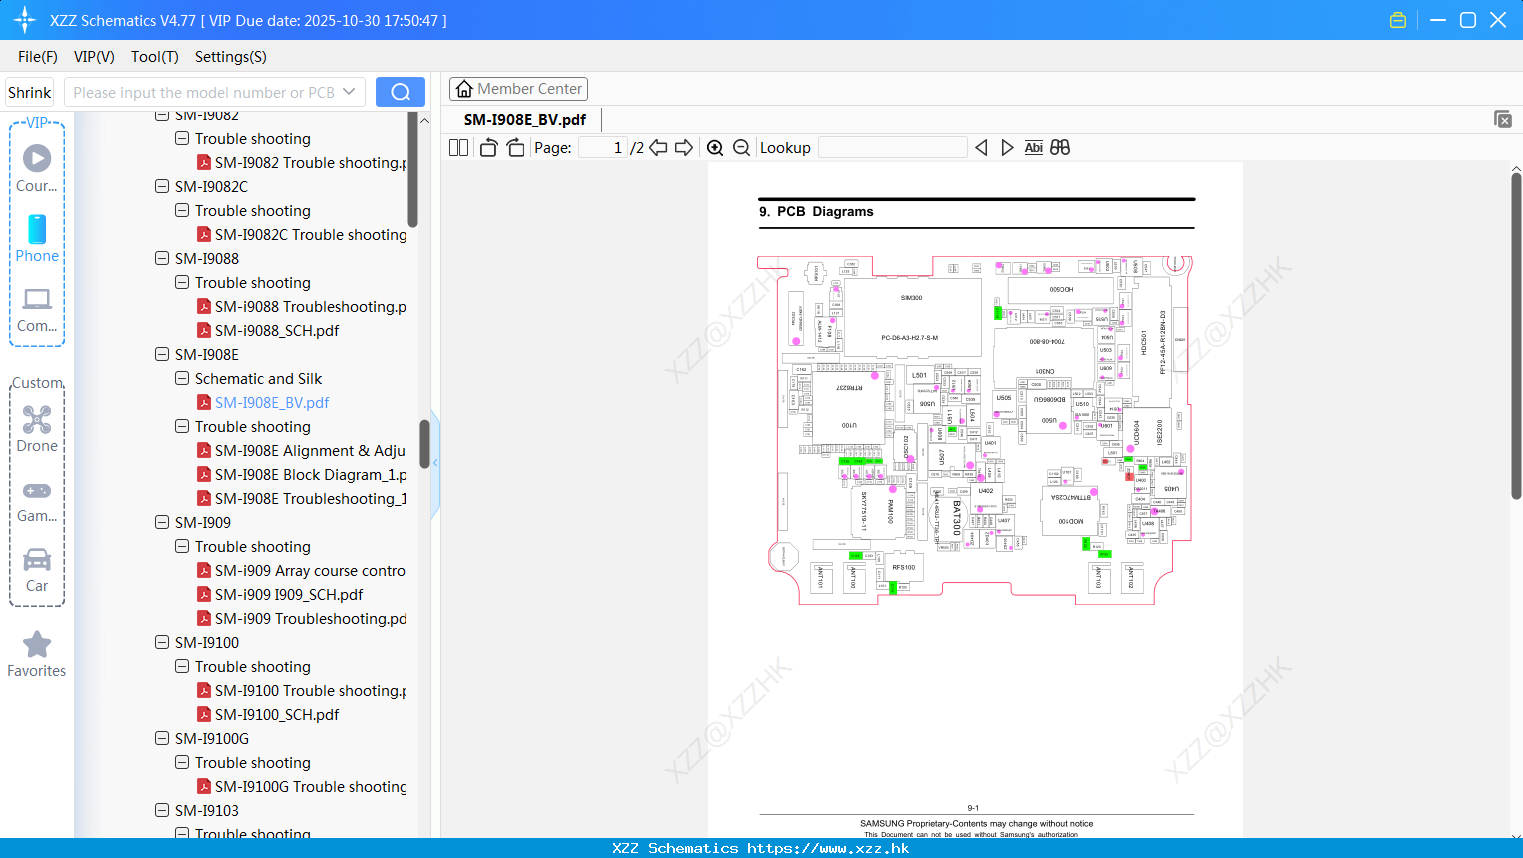Open SM-i909 Troubleshooting PDF
1523x858 pixels.
tap(302, 619)
